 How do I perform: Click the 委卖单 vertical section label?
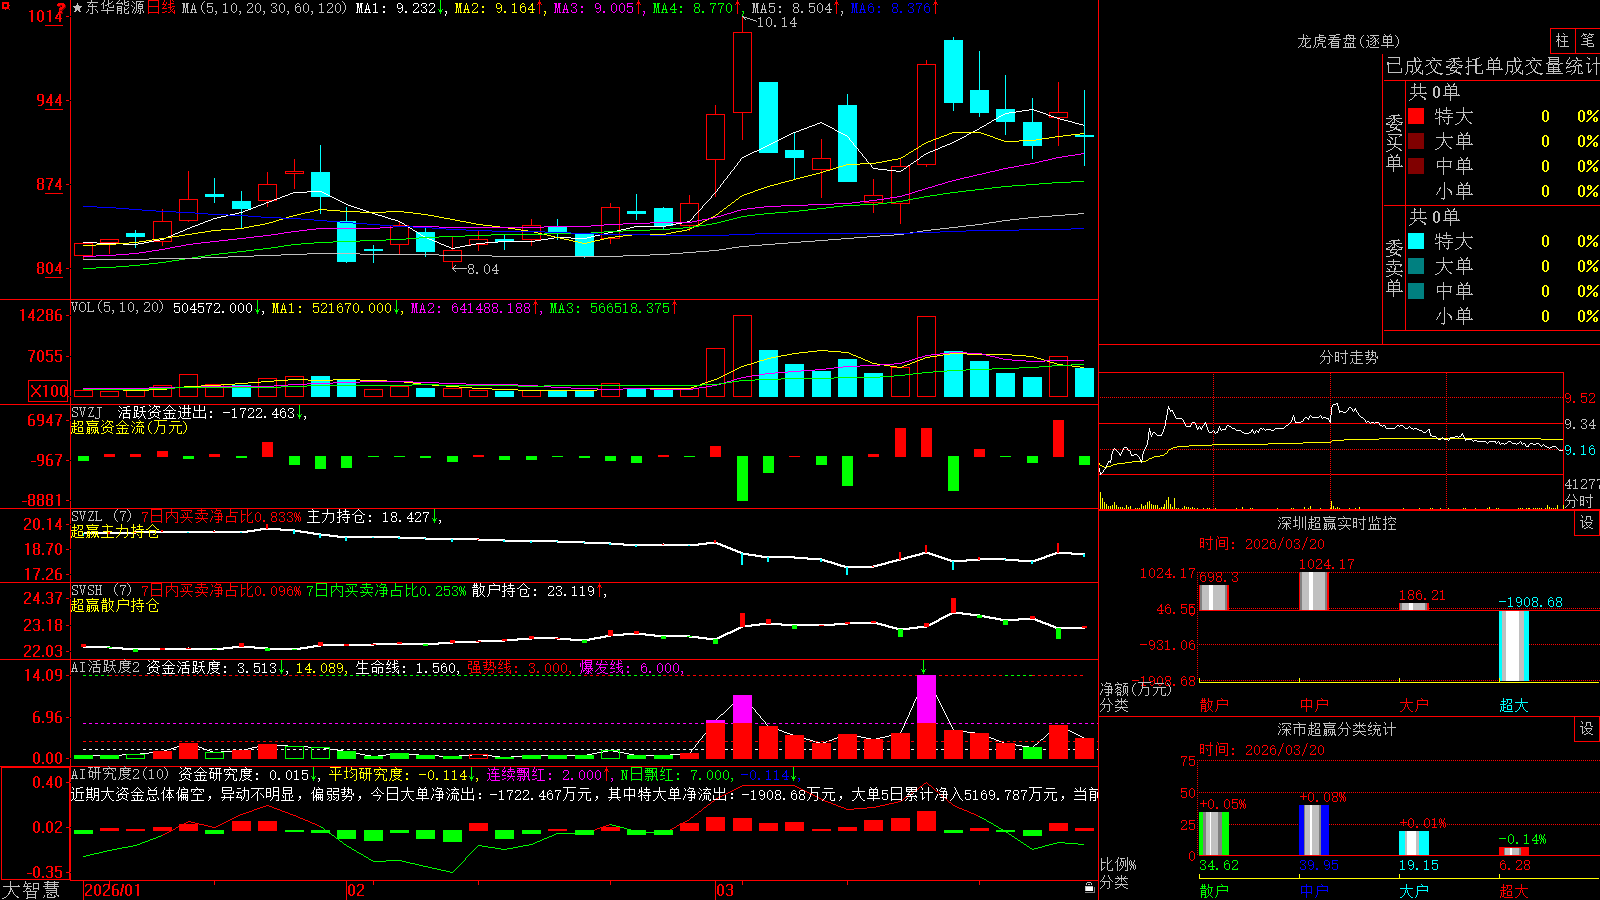coord(1394,267)
